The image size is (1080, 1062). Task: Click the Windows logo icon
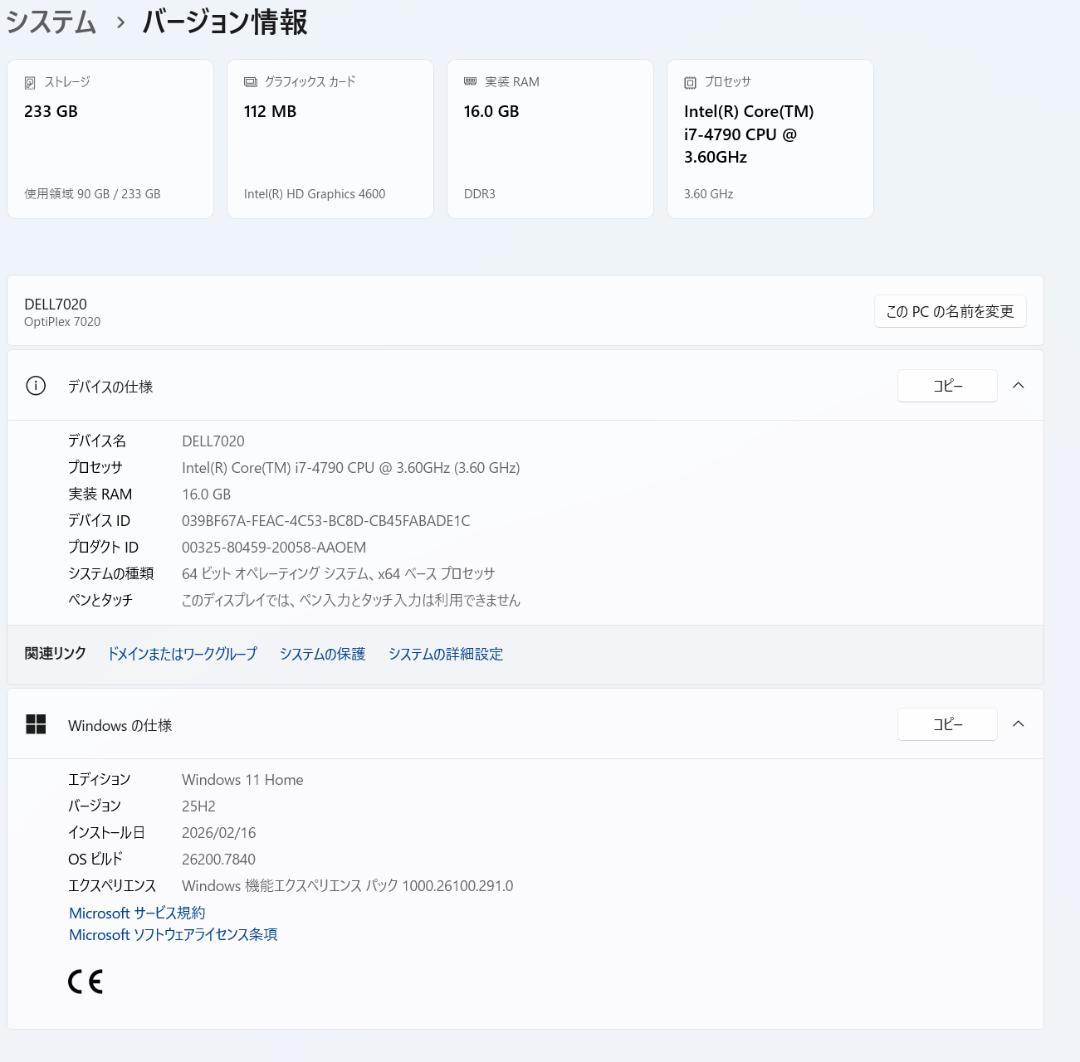click(x=36, y=724)
